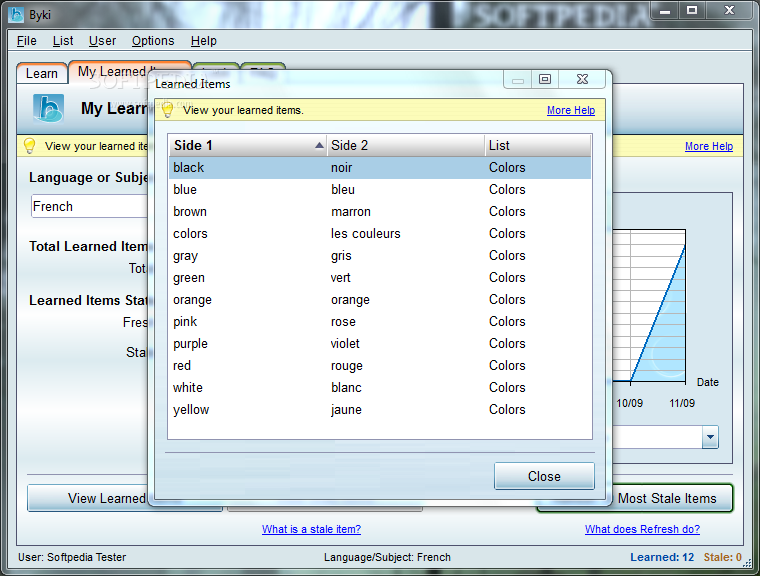Screen dimensions: 760x576
Task: Click the 'marron' cell
Action: (x=351, y=211)
